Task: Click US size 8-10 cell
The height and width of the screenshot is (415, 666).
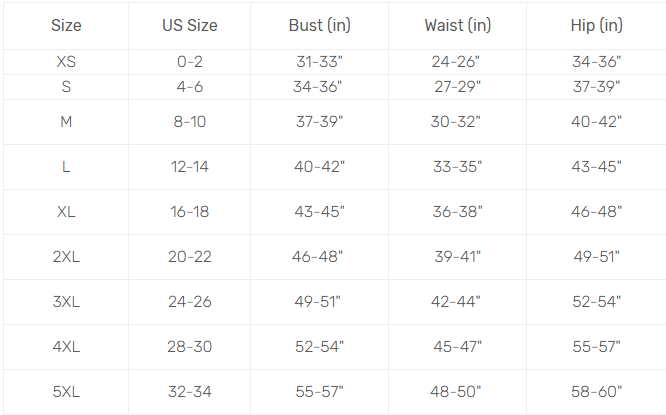Action: pos(189,122)
